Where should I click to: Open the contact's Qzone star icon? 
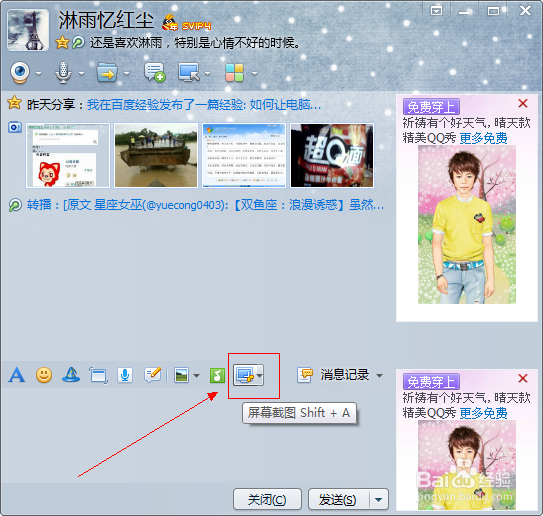pyautogui.click(x=62, y=43)
